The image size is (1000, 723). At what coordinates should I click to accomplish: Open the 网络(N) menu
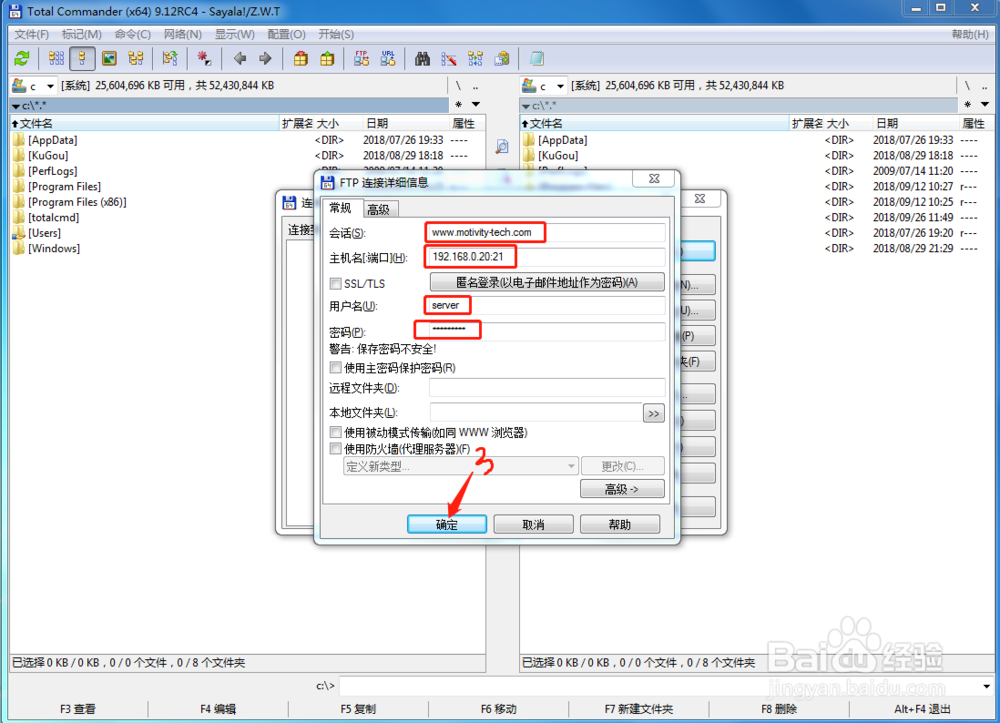[182, 34]
